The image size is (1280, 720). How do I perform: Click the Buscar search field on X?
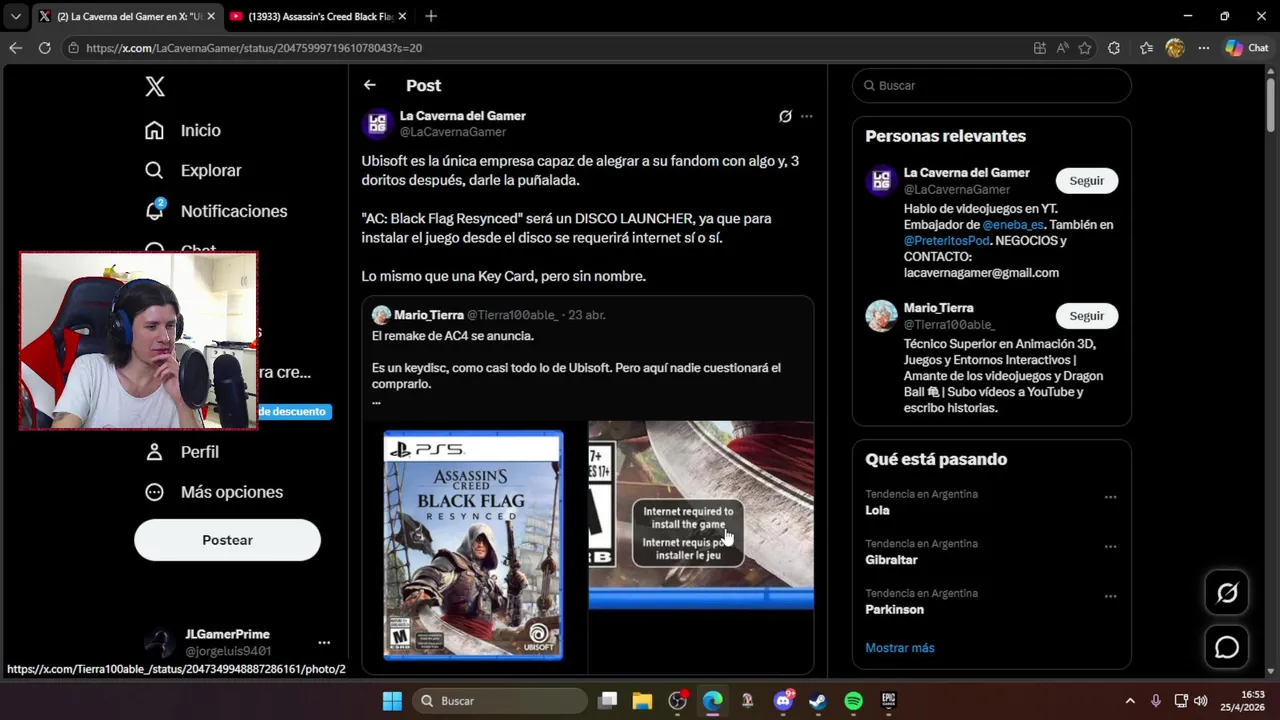[x=992, y=86]
